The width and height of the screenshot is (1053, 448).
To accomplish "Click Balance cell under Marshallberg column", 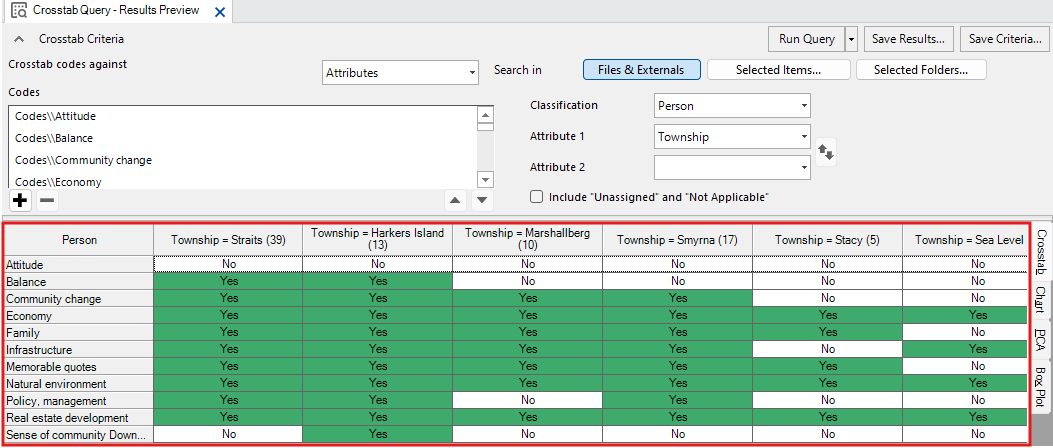I will [528, 281].
